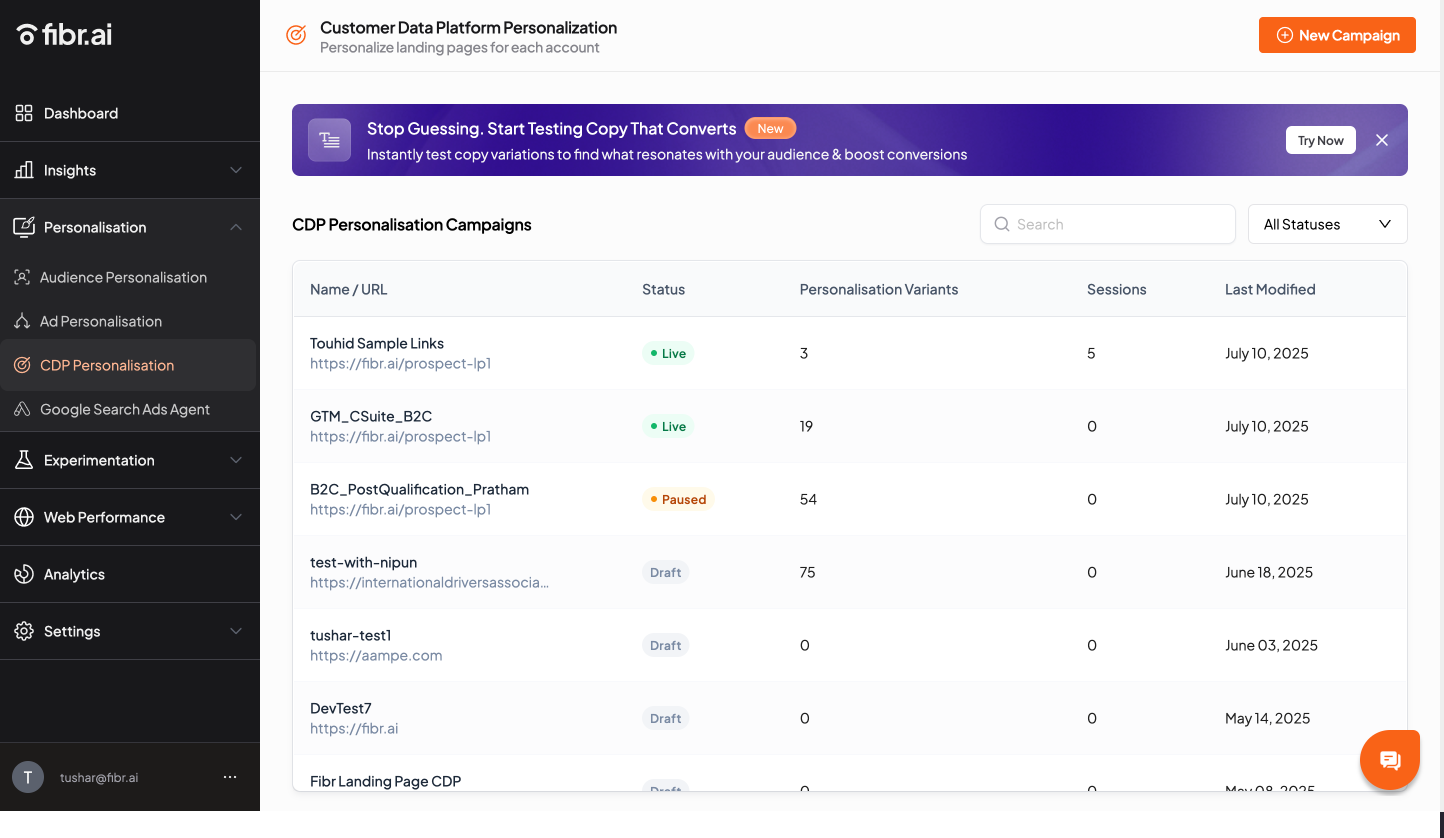Focus the campaign Search field
The width and height of the screenshot is (1444, 838).
(1108, 224)
